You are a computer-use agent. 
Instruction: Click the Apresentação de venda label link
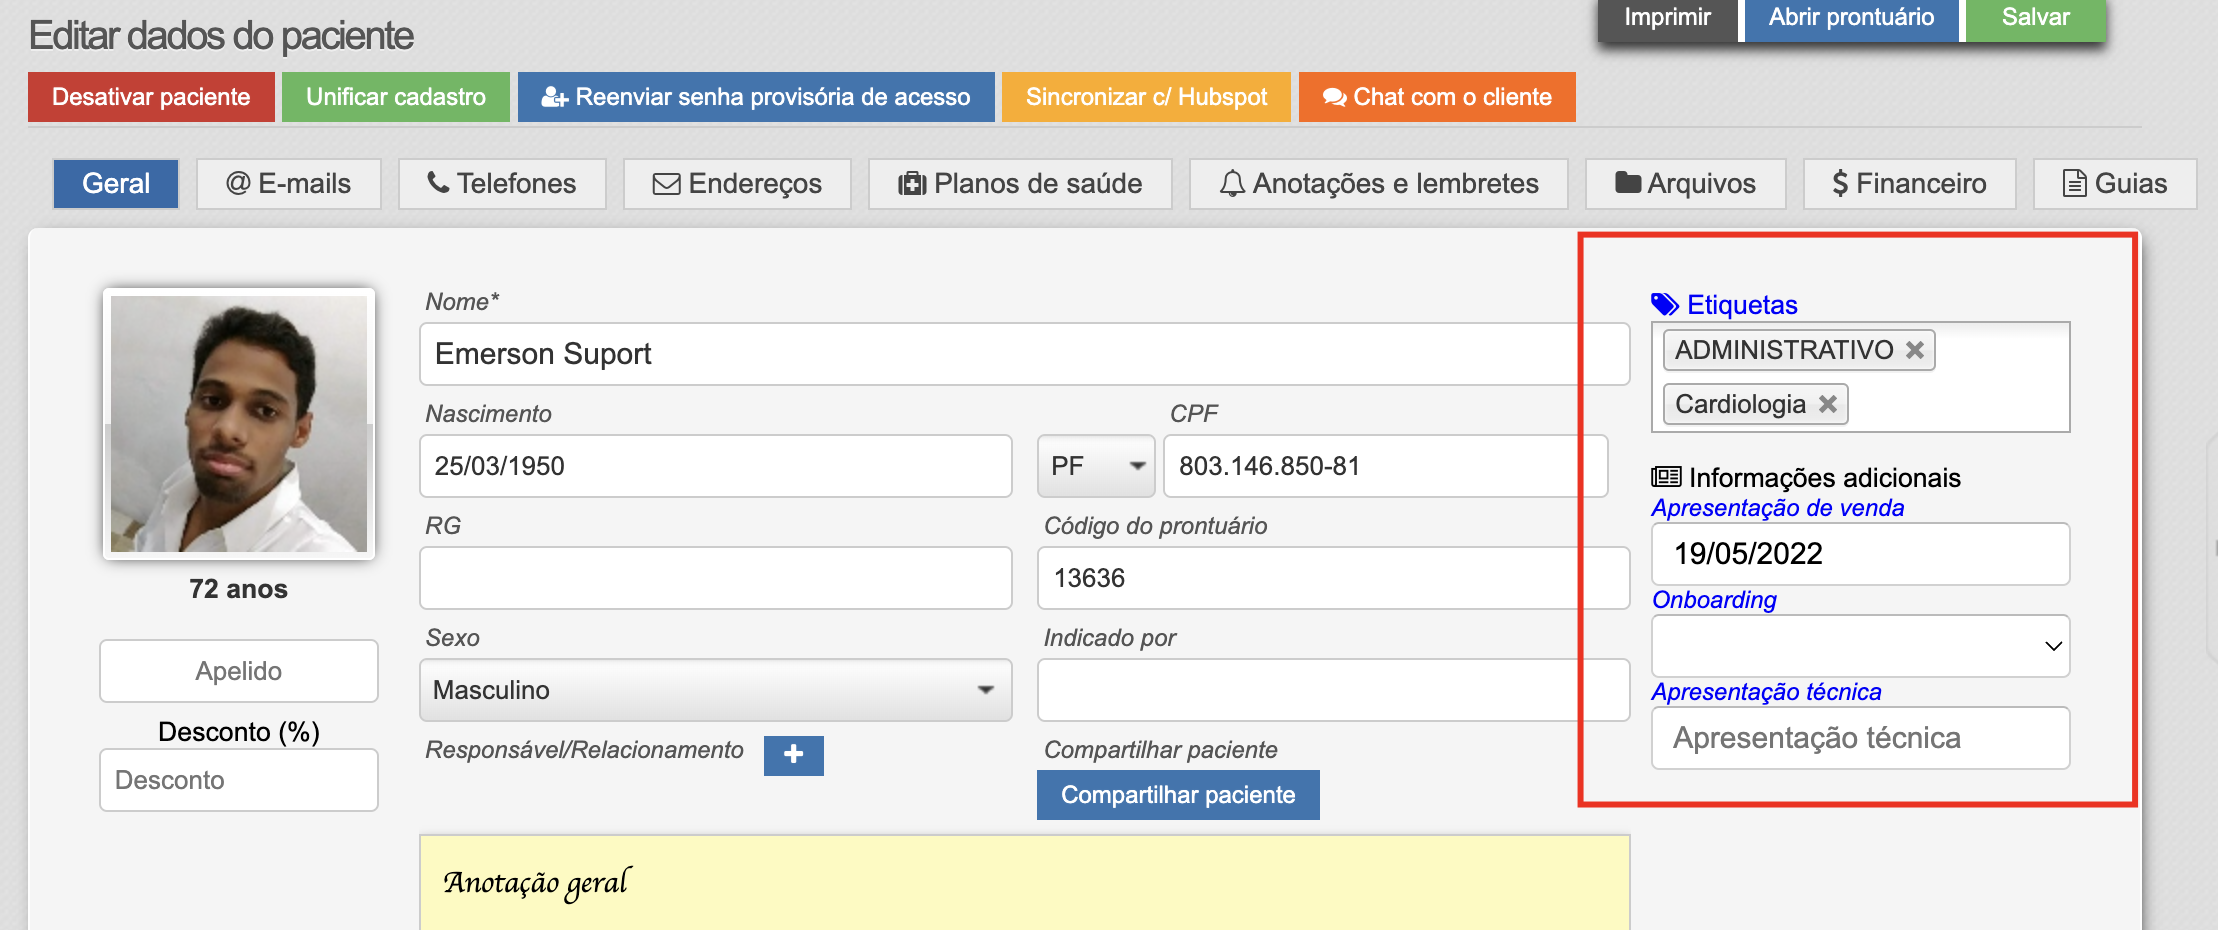1778,508
